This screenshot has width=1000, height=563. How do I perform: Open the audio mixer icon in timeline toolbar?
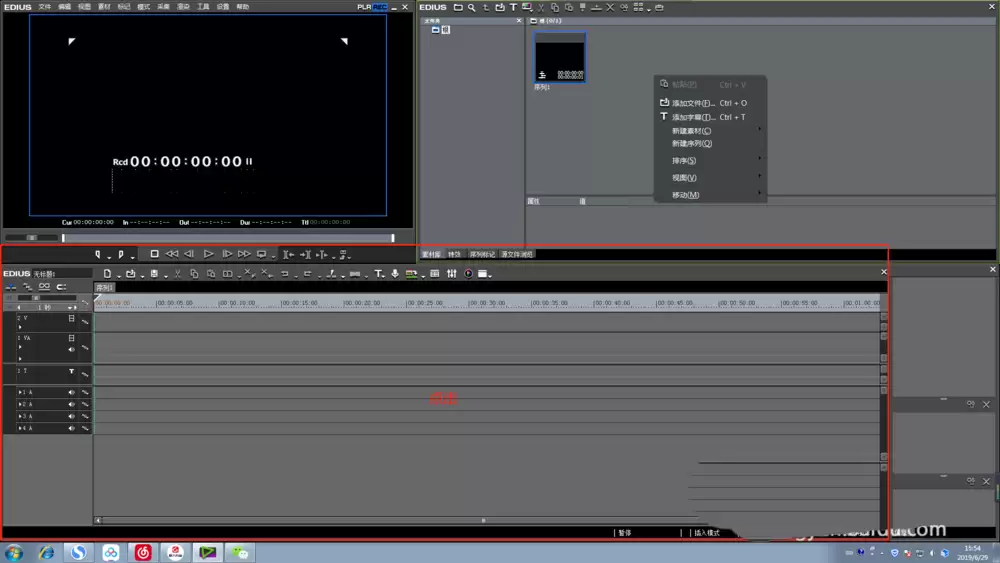pos(452,274)
